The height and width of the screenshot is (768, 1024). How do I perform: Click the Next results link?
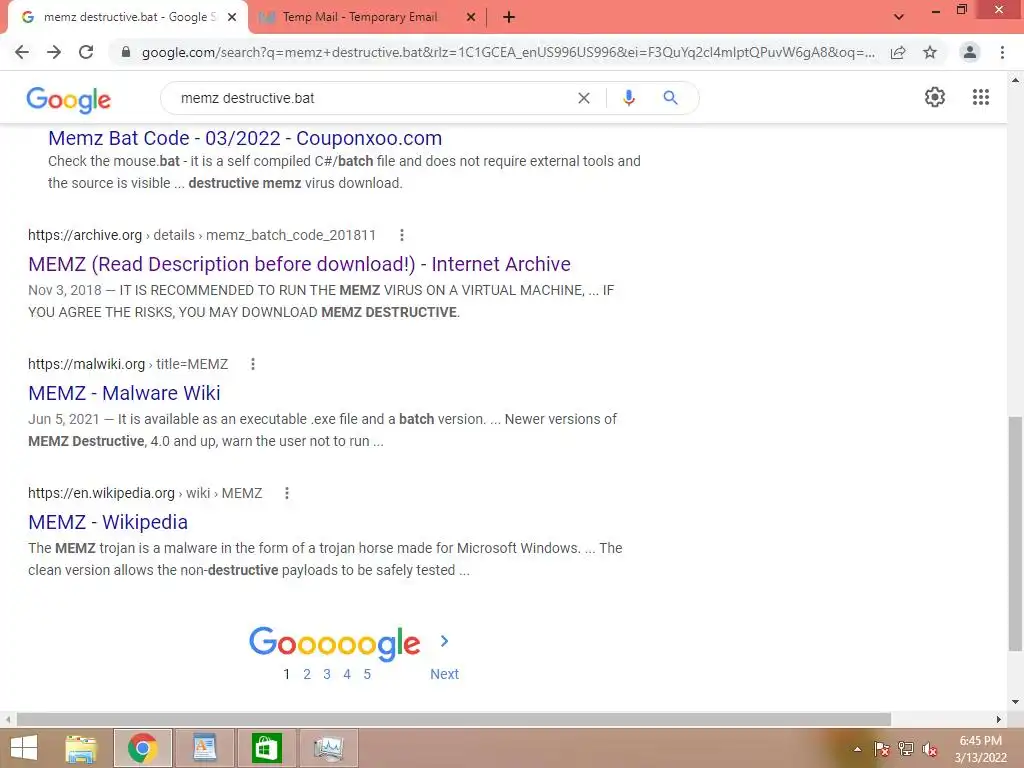[444, 674]
